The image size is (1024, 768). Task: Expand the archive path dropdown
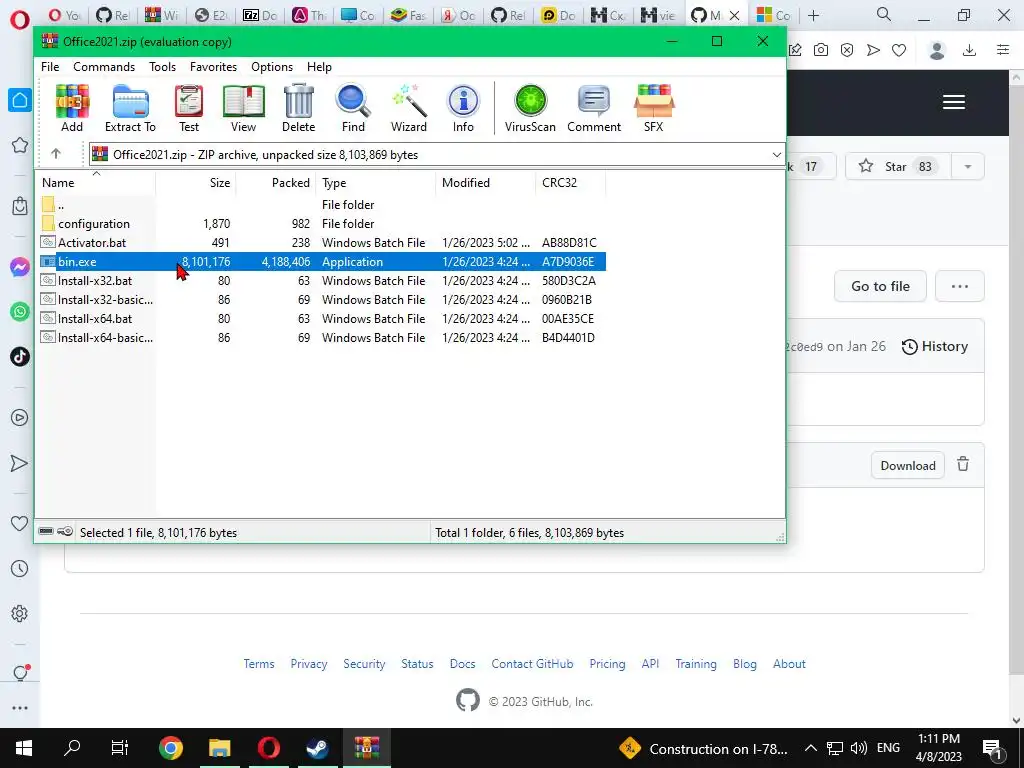[x=776, y=155]
